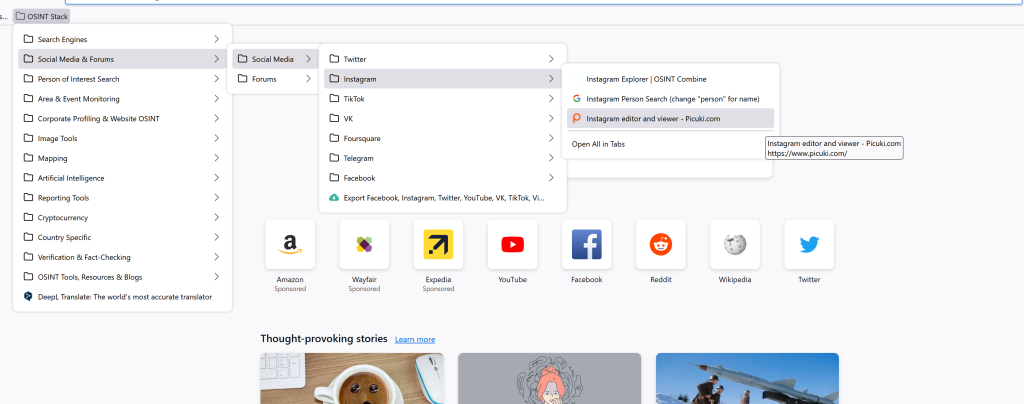The image size is (1024, 404).
Task: Click folder icon beside OSINT Tools, Resources & Blogs
Action: tap(28, 277)
